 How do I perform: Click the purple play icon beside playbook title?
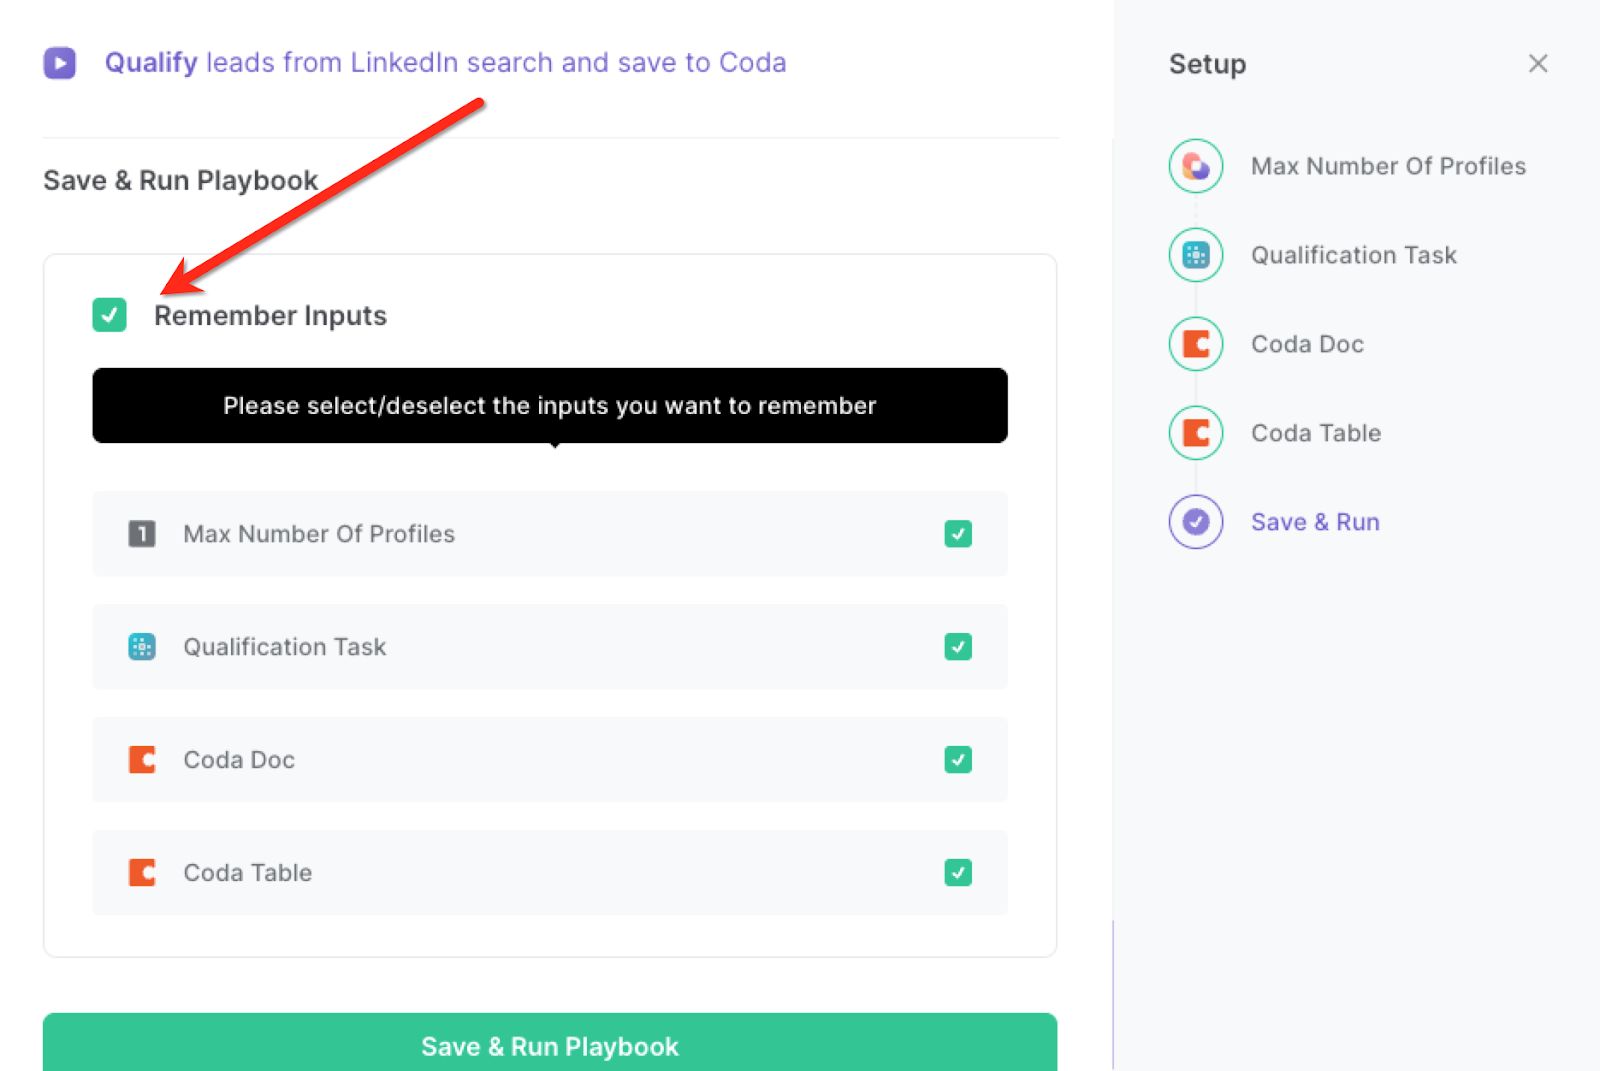click(60, 63)
